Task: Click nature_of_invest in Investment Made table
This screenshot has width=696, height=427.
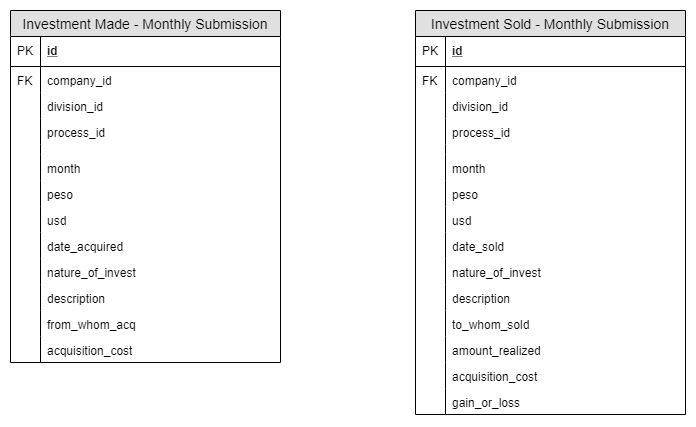Action: click(91, 273)
